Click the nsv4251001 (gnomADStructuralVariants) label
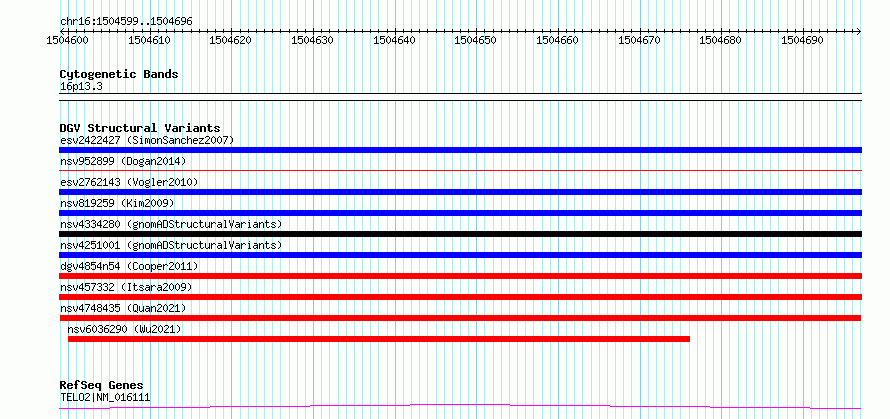This screenshot has height=419, width=890. coord(171,245)
